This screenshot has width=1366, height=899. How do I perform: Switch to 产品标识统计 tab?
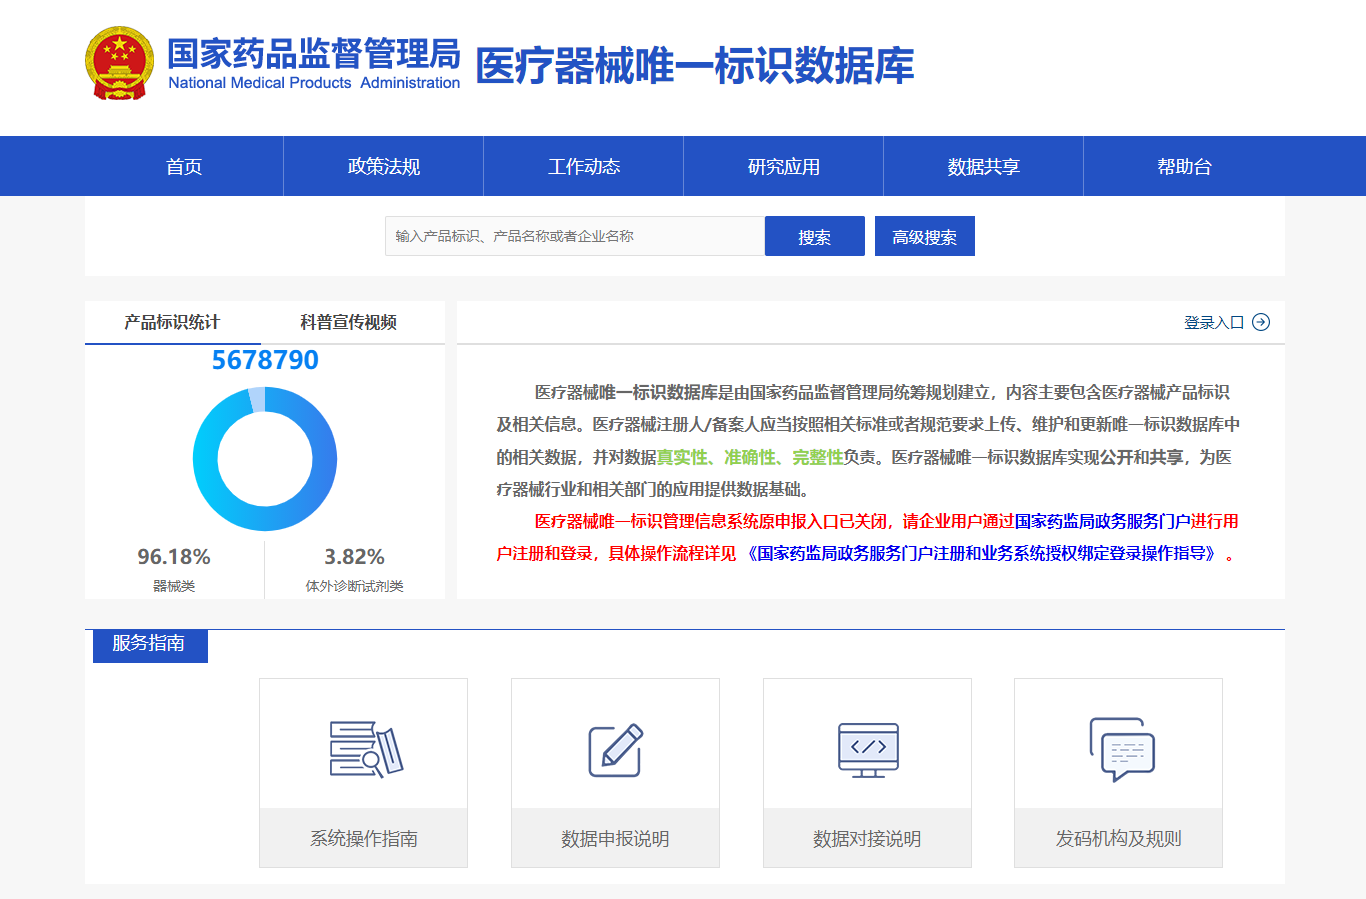[172, 322]
